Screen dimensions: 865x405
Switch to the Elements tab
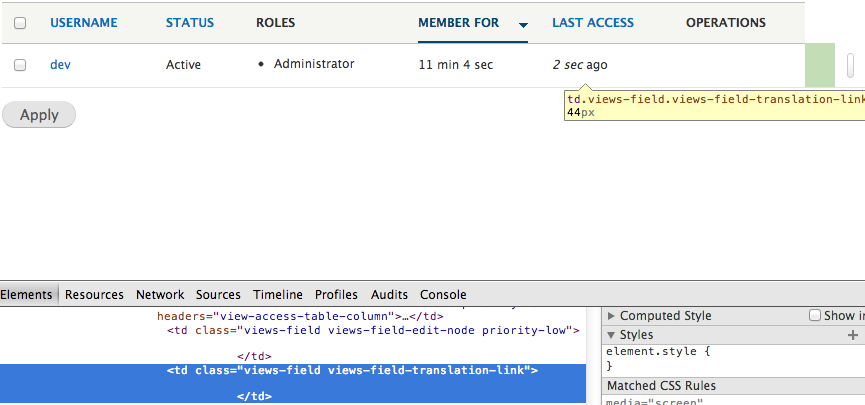[x=26, y=294]
